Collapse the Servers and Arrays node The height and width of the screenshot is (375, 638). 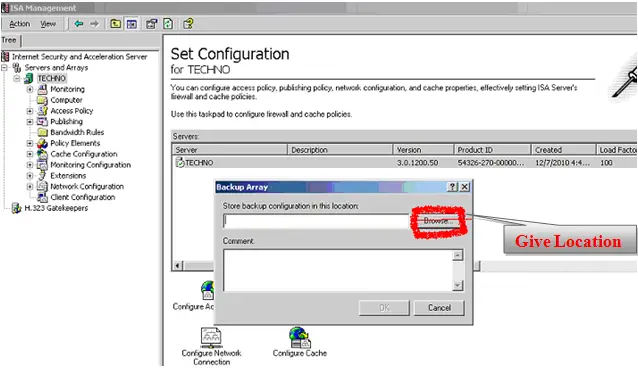4,68
